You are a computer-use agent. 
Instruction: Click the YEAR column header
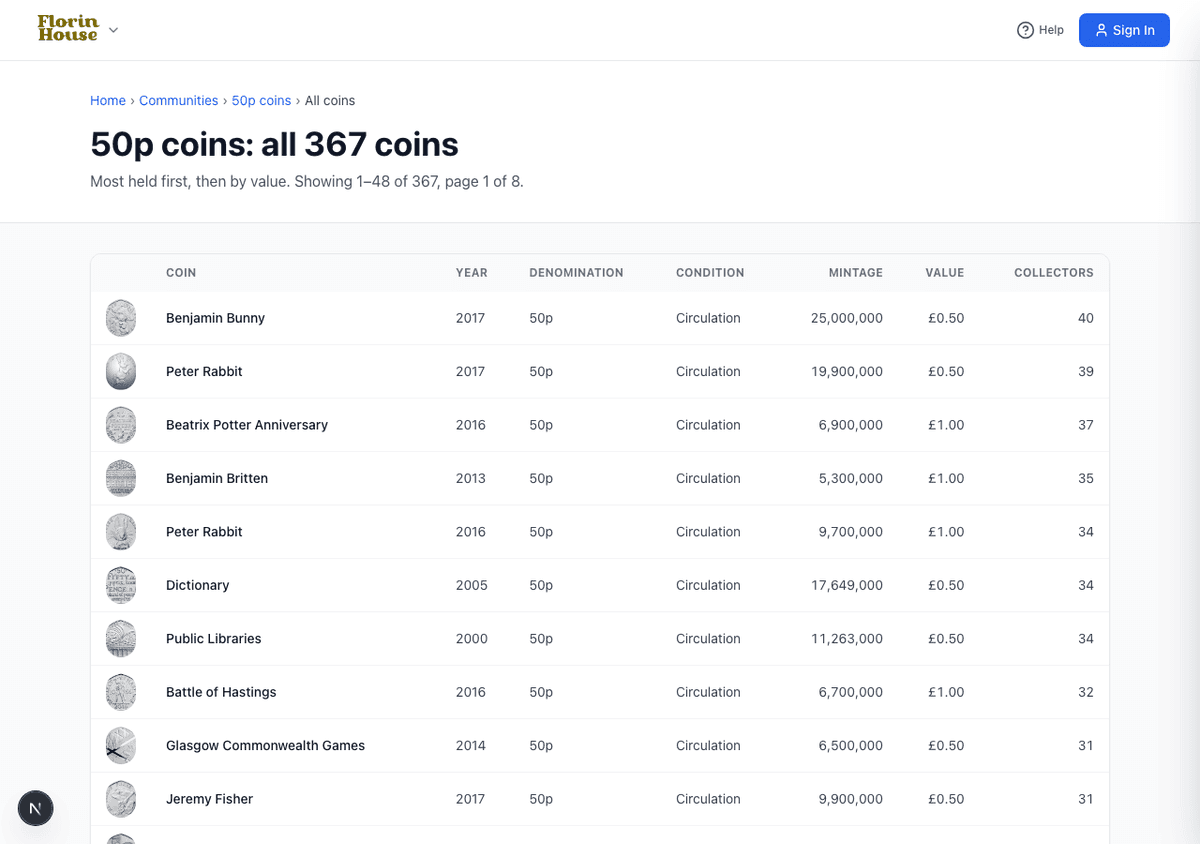[x=472, y=272]
